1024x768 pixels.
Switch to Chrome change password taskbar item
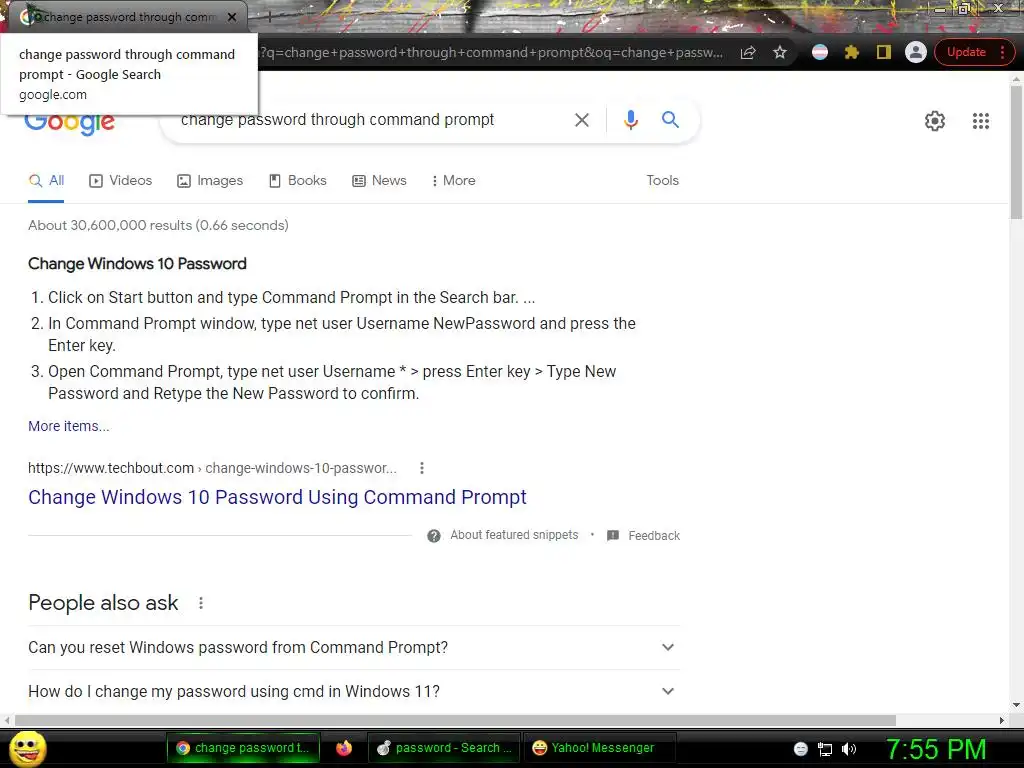(243, 748)
